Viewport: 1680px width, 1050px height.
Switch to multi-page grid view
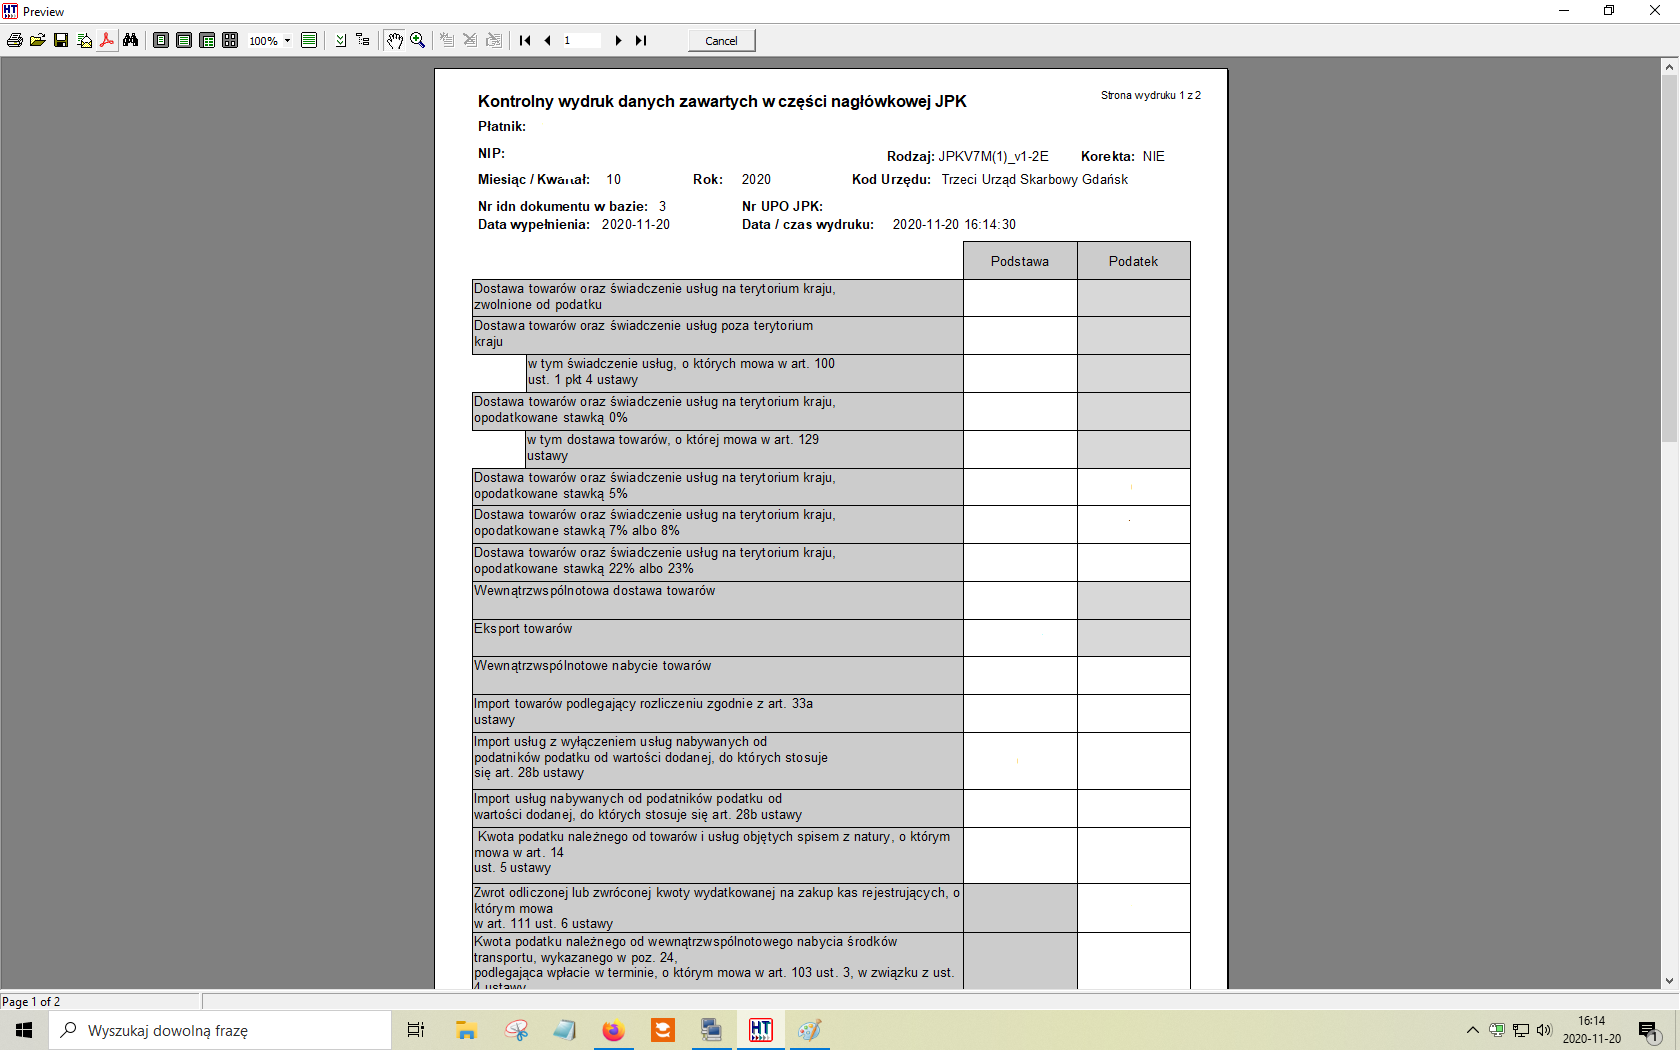point(230,41)
